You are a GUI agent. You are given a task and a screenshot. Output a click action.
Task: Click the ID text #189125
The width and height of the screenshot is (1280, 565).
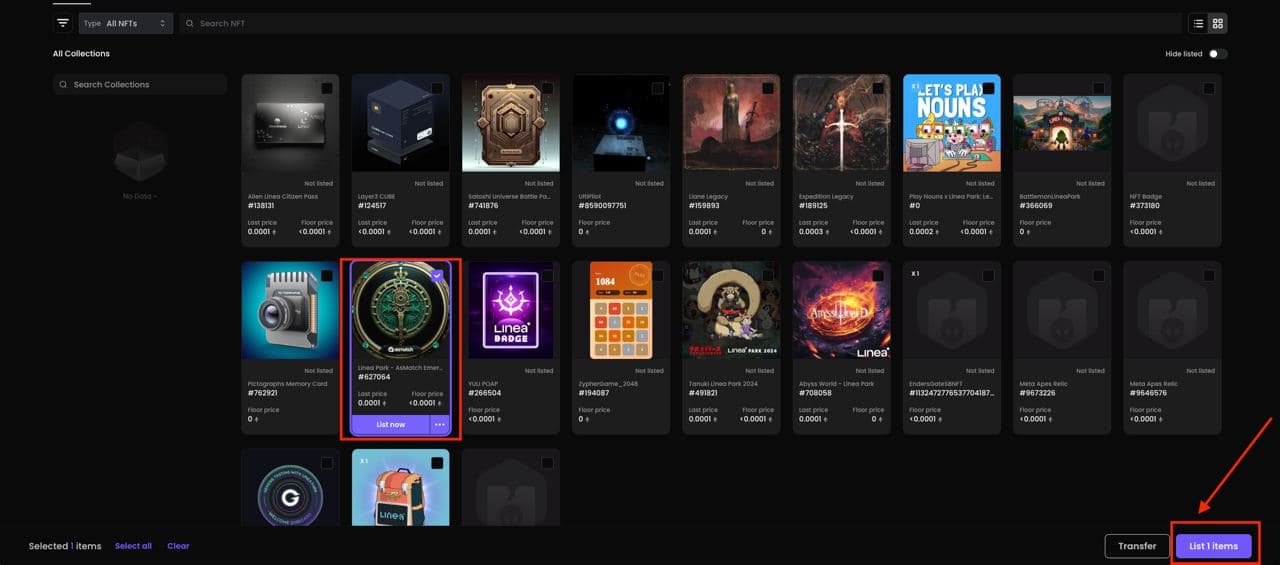coord(815,206)
